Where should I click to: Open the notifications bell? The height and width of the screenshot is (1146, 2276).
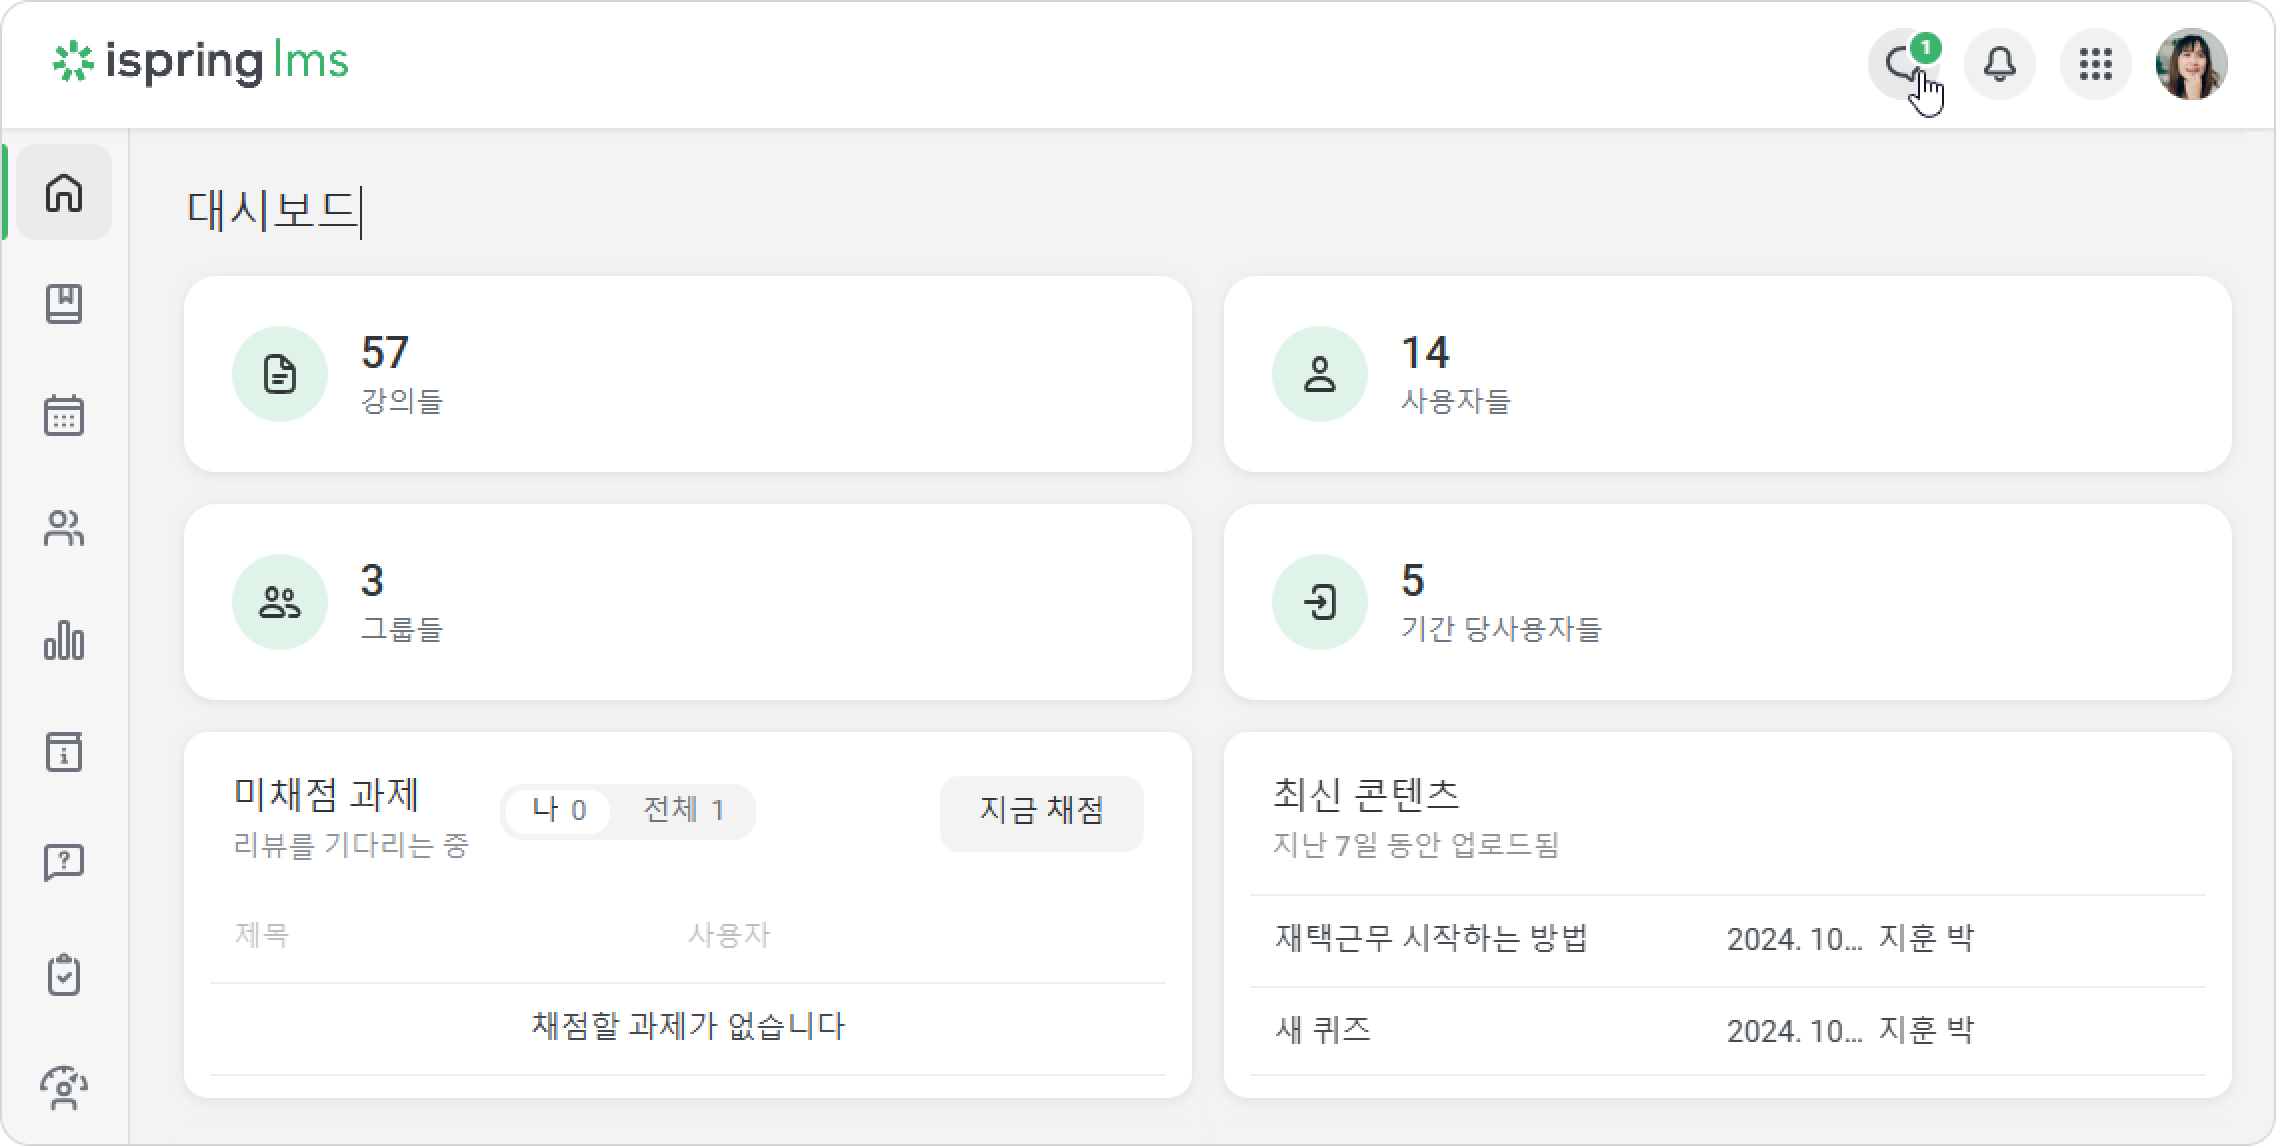[x=2000, y=64]
